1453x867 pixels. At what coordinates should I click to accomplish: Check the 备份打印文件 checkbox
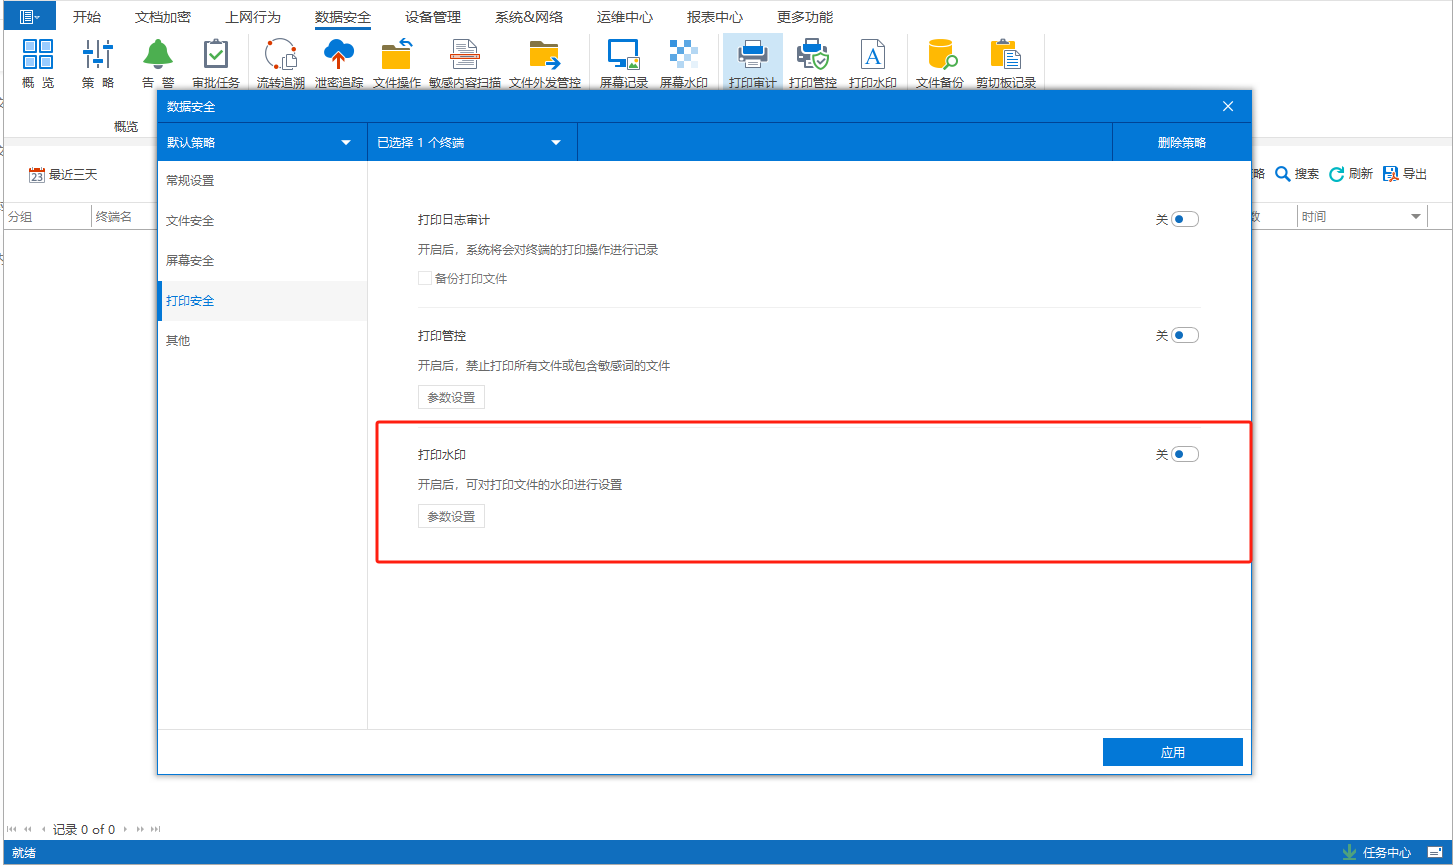coord(425,278)
